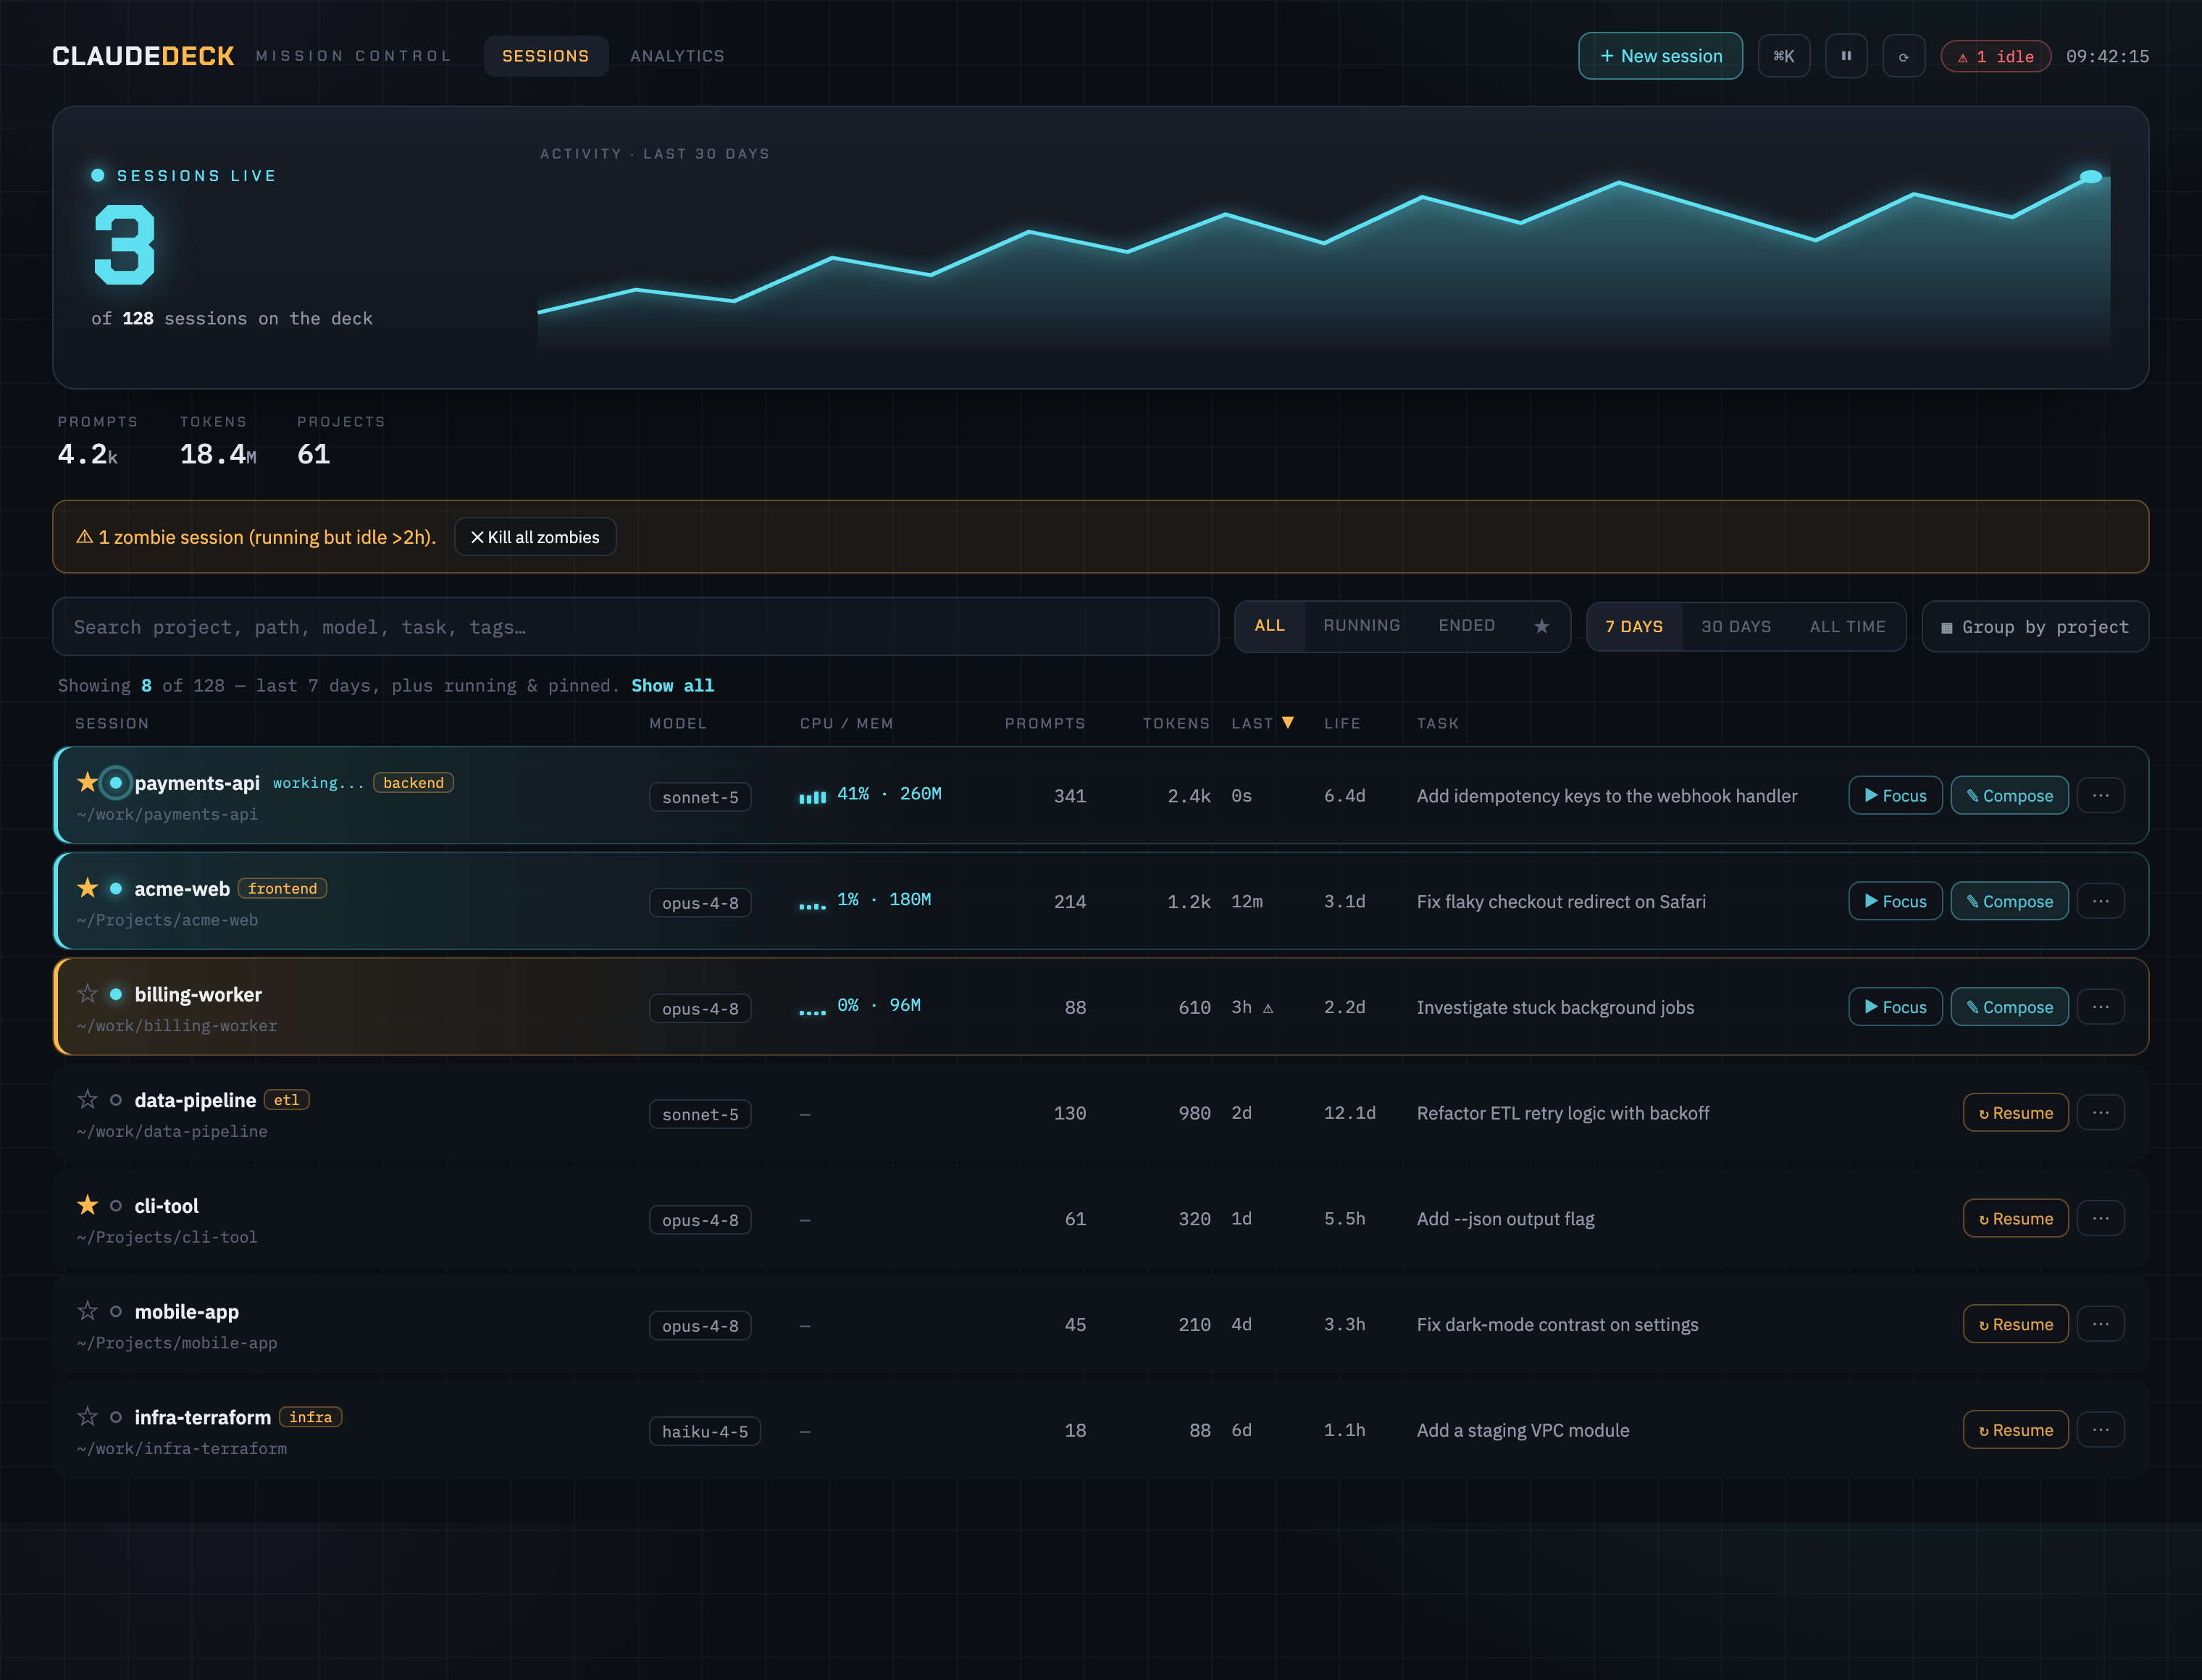Sort by the PROMPTS column header

click(x=1044, y=723)
